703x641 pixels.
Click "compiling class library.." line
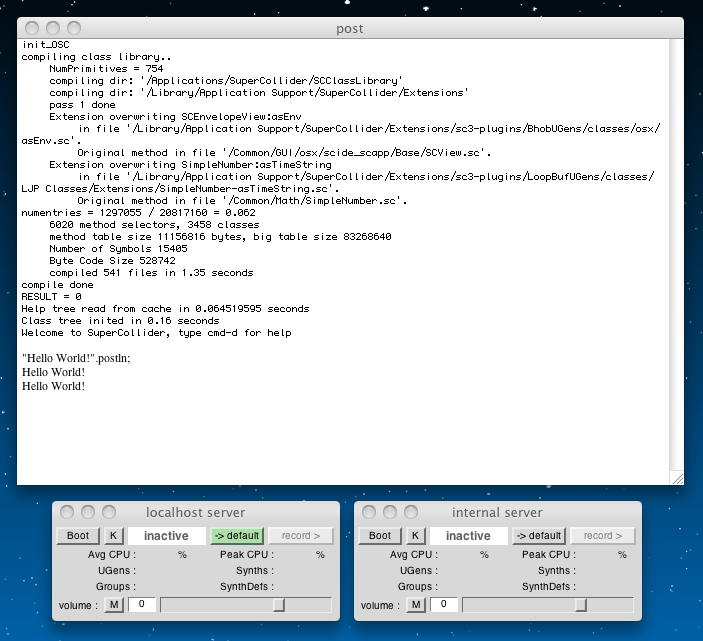tap(96, 56)
